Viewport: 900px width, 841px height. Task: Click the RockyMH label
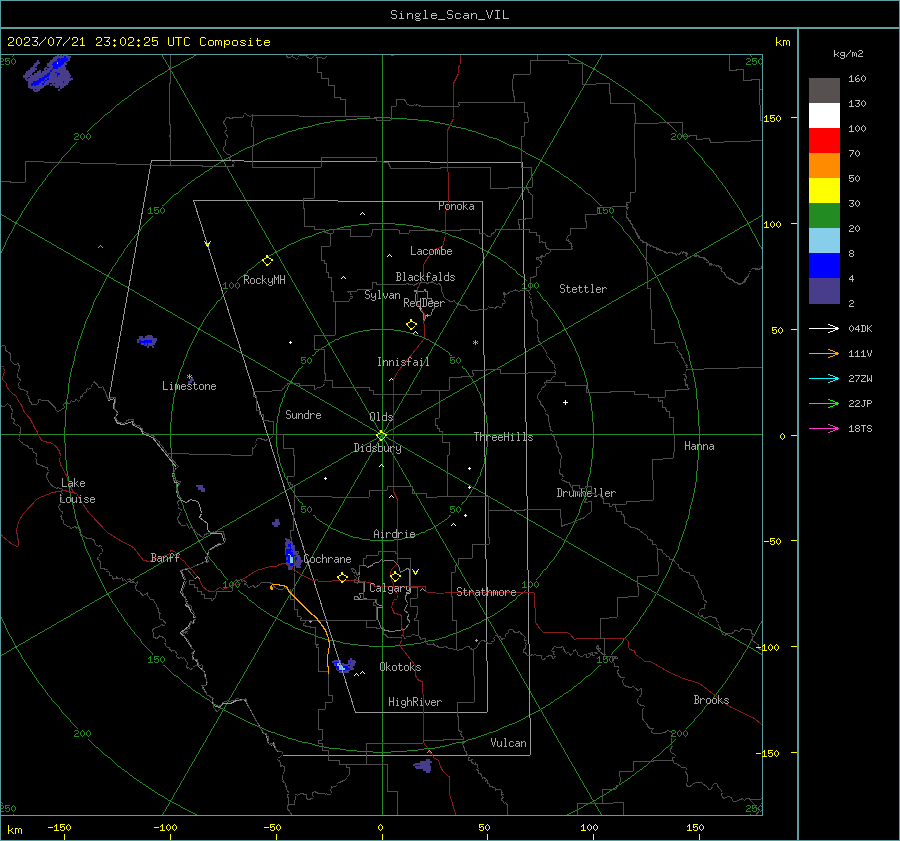(x=264, y=280)
